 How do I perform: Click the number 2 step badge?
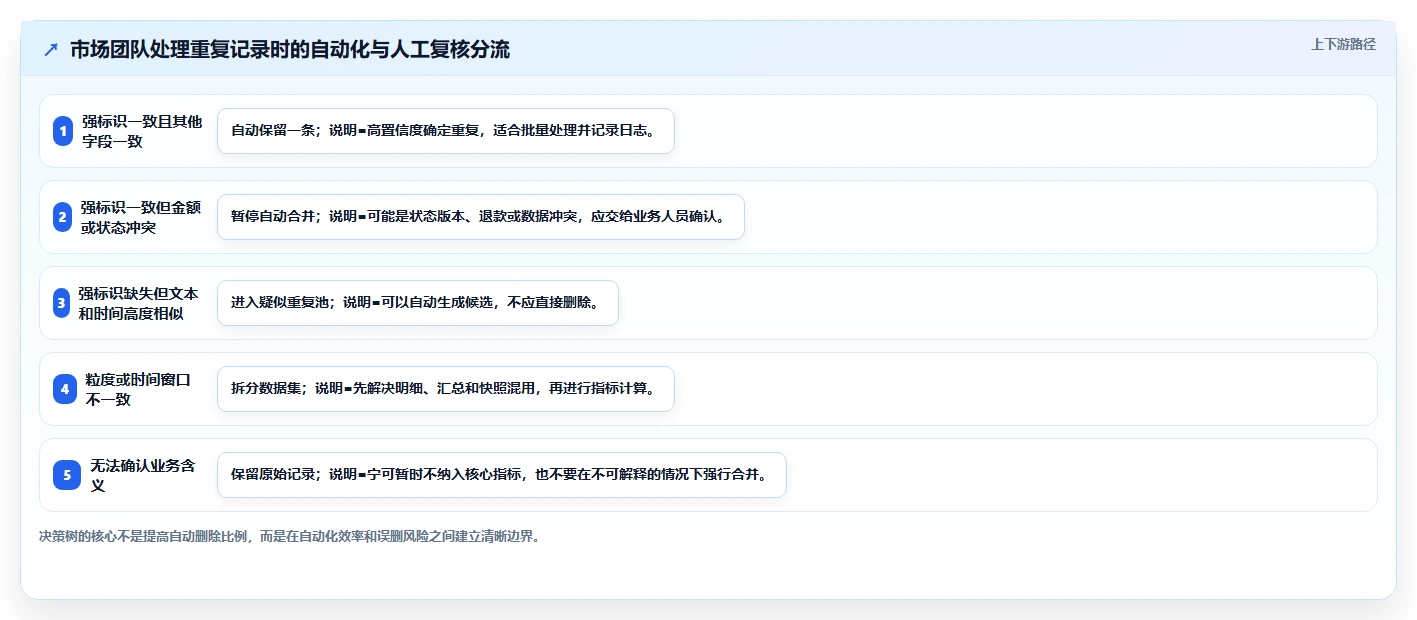[x=62, y=217]
